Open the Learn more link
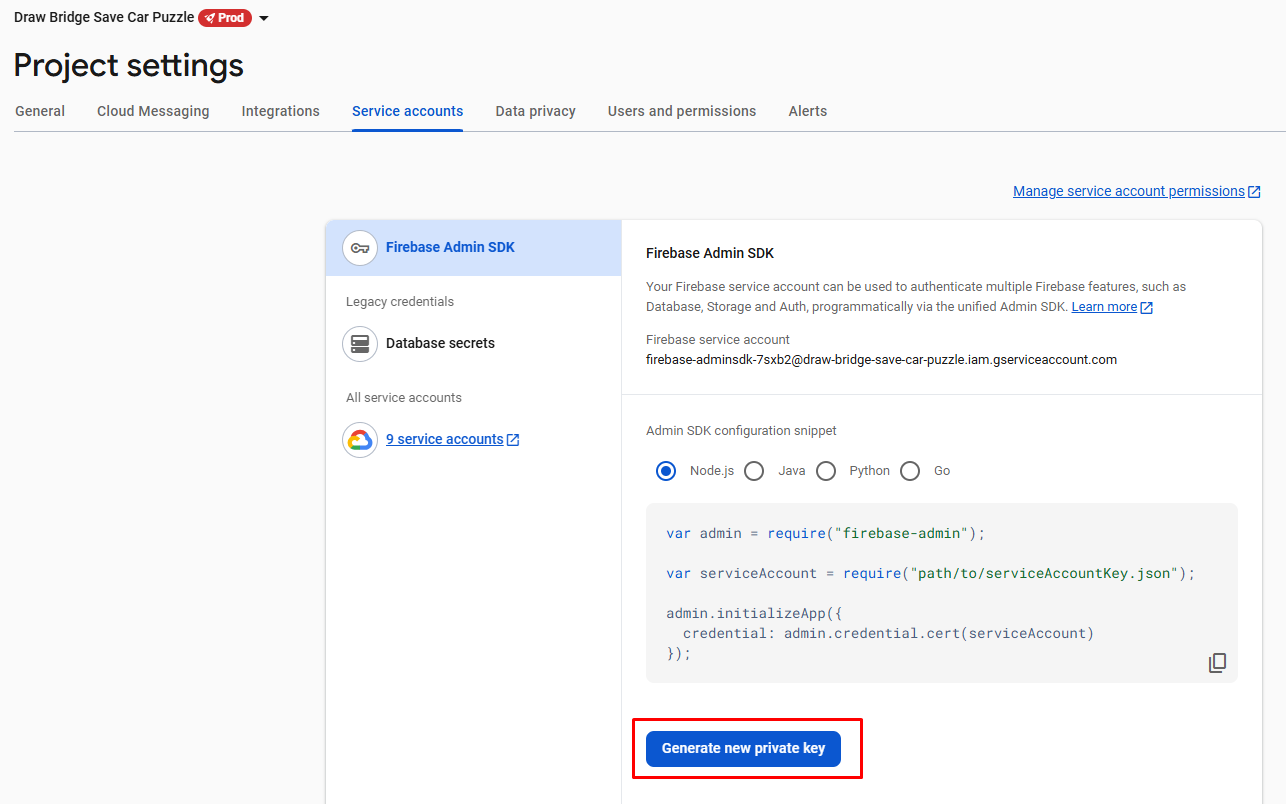The image size is (1286, 804). pyautogui.click(x=1104, y=307)
